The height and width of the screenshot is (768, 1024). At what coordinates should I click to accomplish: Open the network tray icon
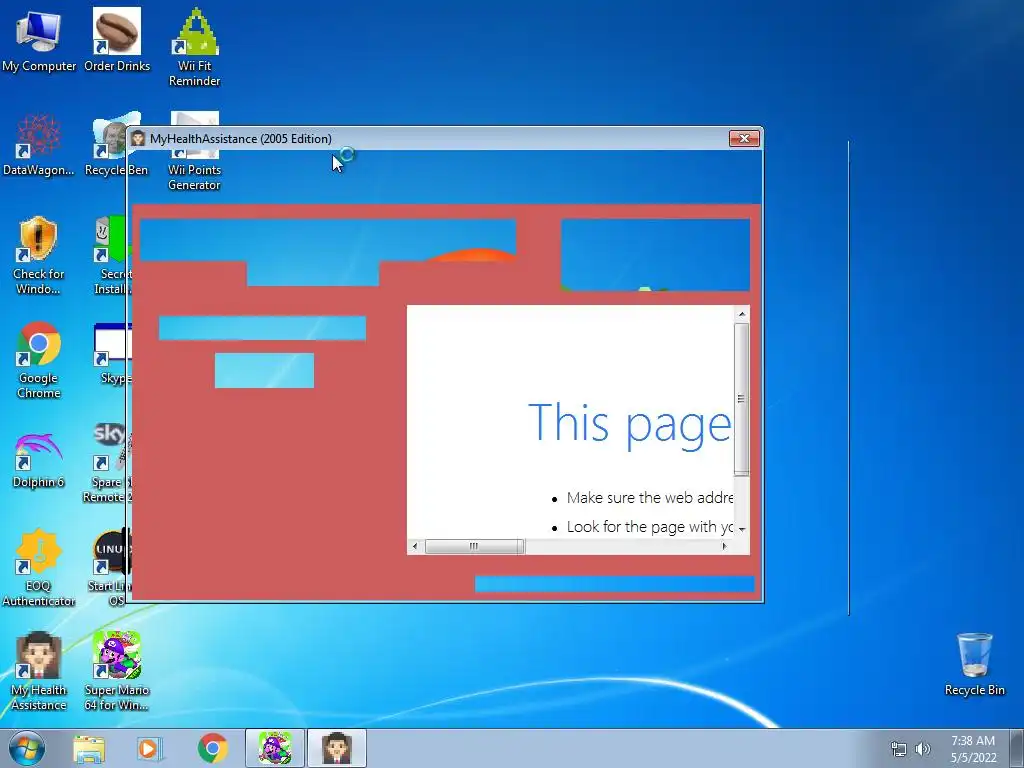pyautogui.click(x=899, y=749)
